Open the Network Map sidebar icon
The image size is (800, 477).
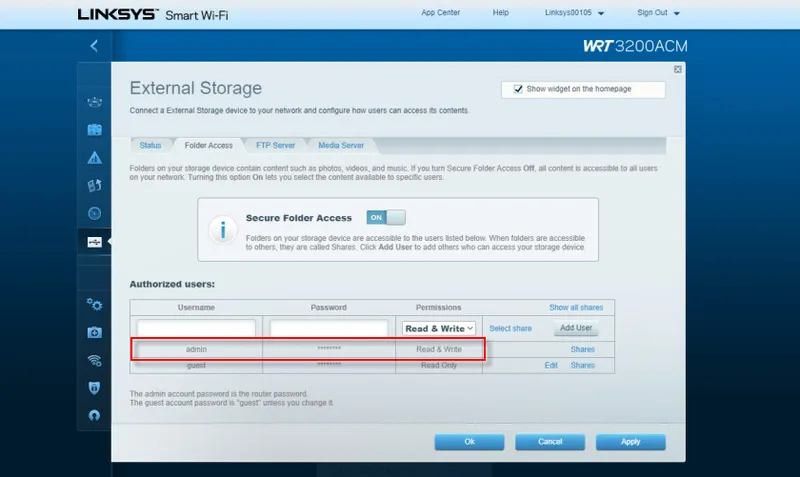(x=94, y=102)
